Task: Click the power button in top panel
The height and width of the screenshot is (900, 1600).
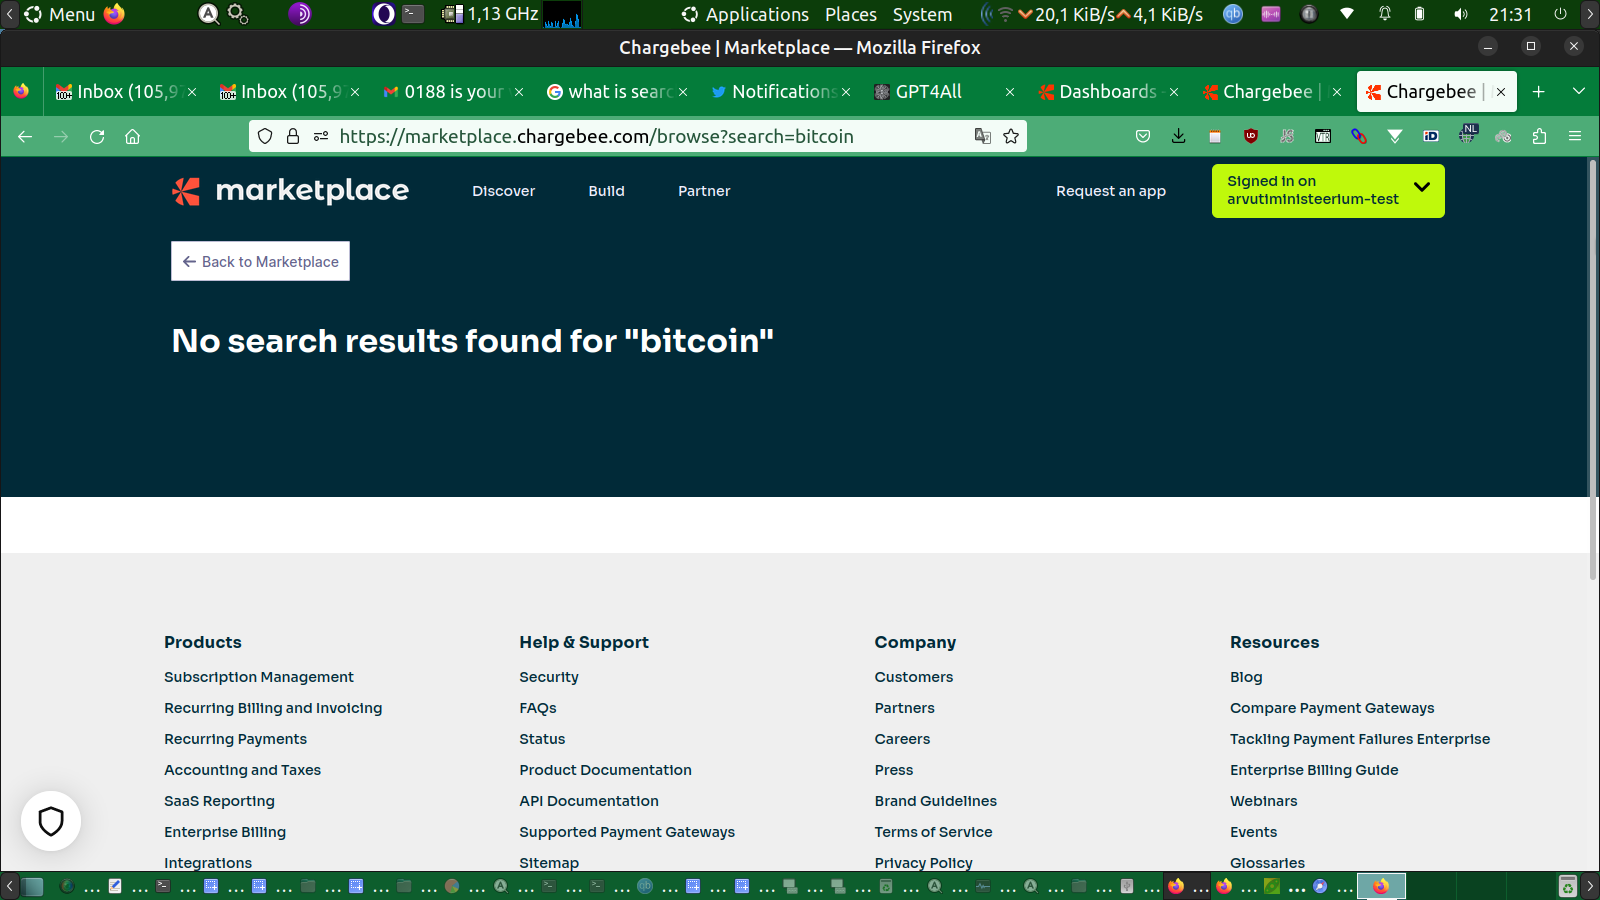Action: click(1560, 14)
